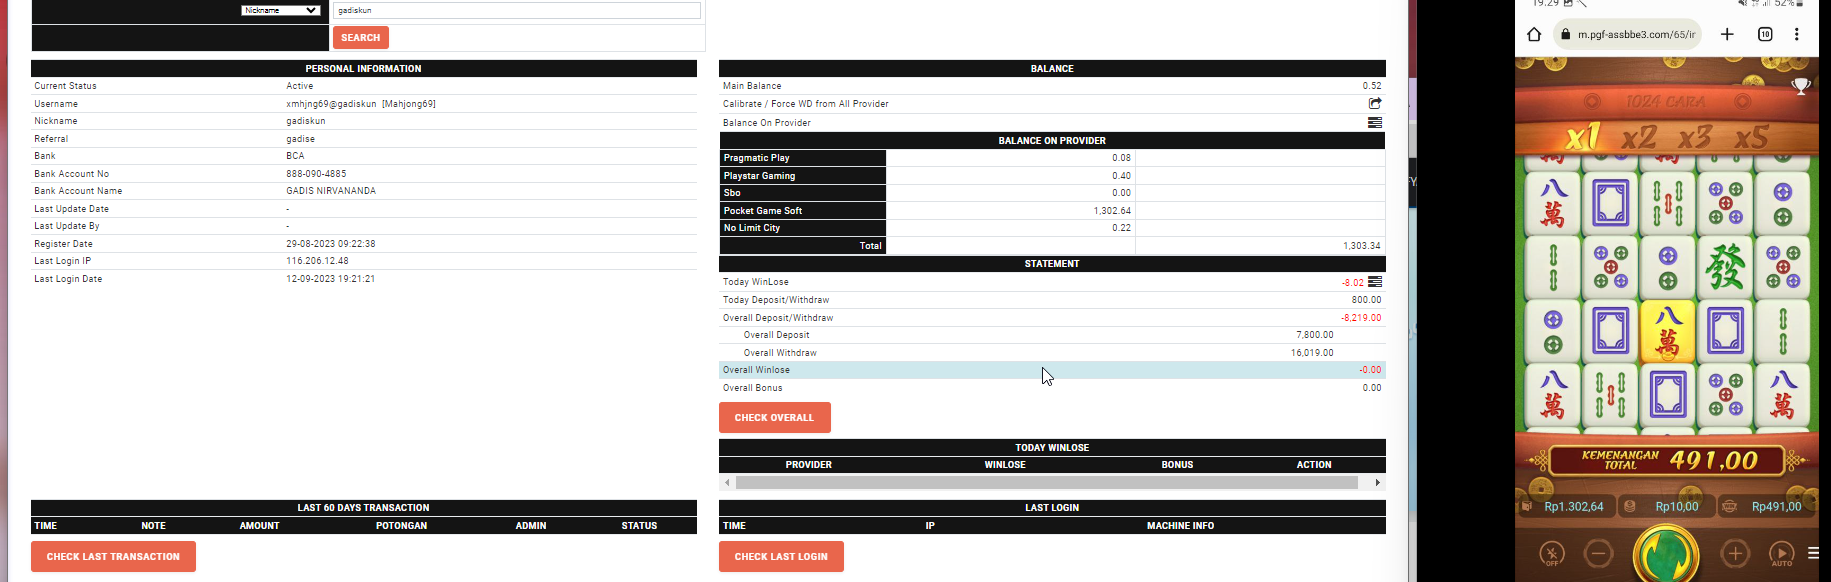Tap the browser home icon in mobile view
The height and width of the screenshot is (582, 1831).
1534,34
